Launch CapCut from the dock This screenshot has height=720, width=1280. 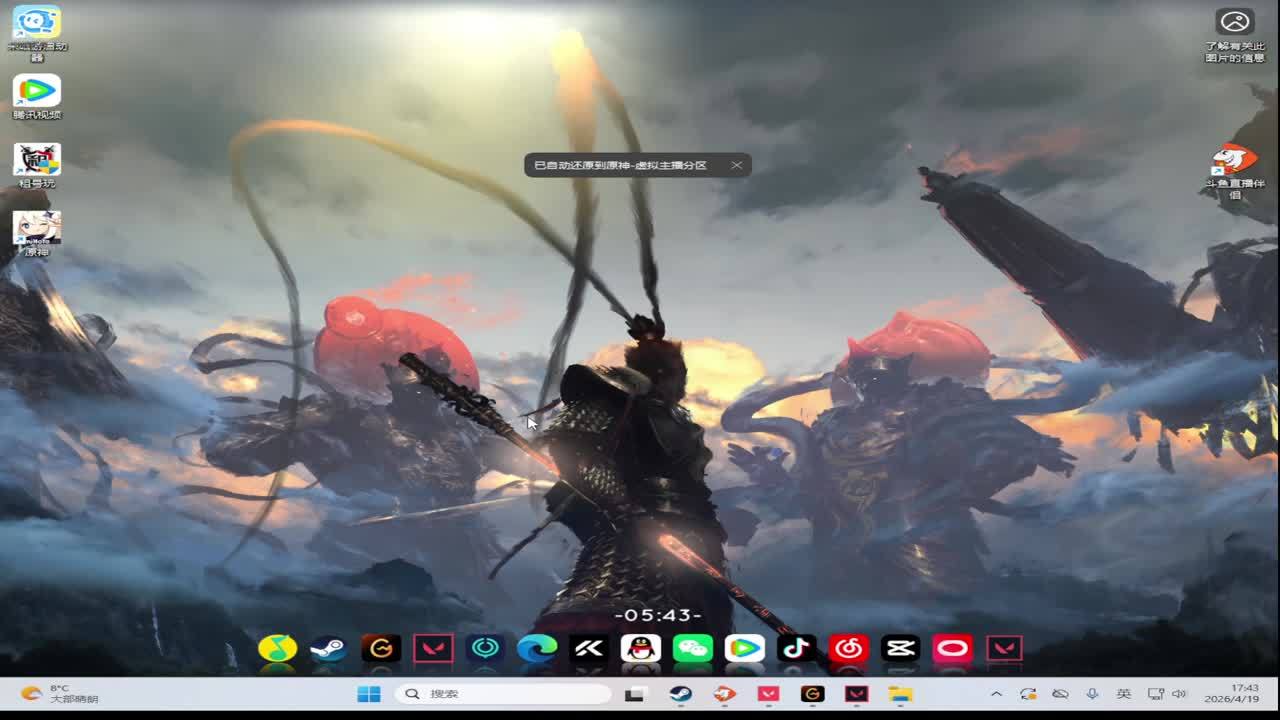pos(900,649)
